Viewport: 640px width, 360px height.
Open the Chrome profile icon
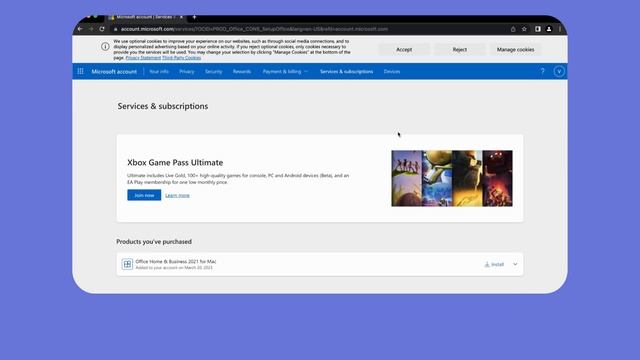click(x=549, y=29)
